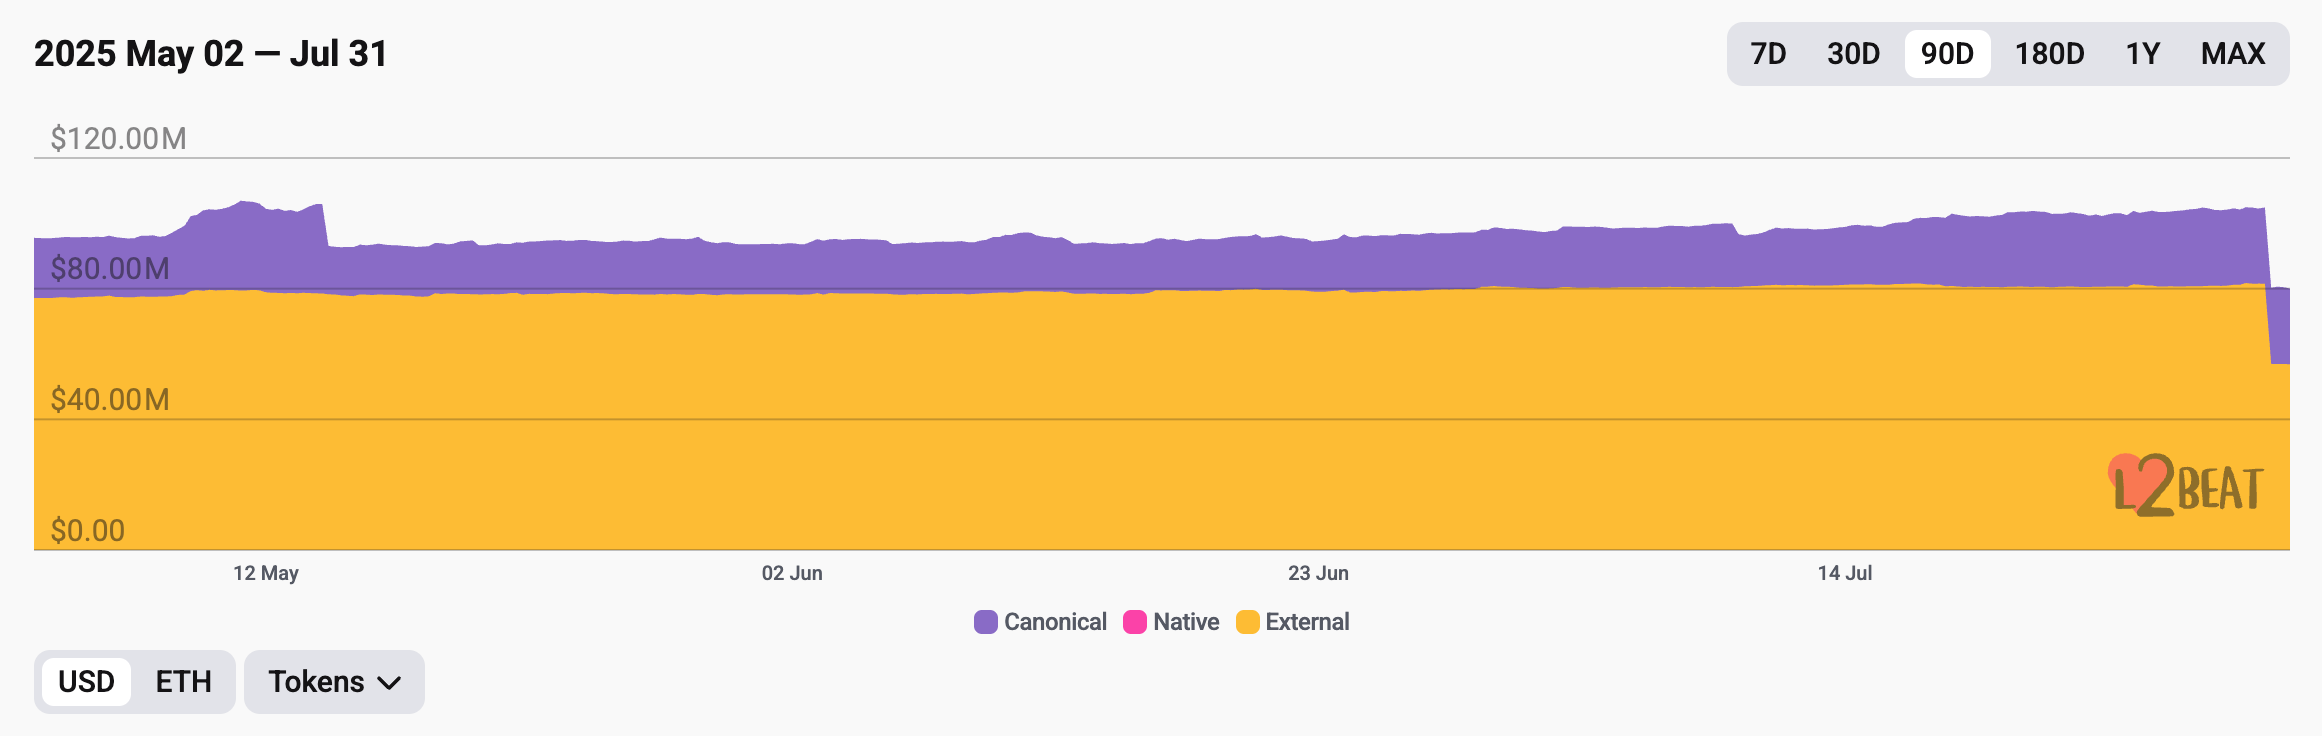This screenshot has width=2322, height=736.
Task: Click the 12 May axis marker
Action: pos(266,573)
